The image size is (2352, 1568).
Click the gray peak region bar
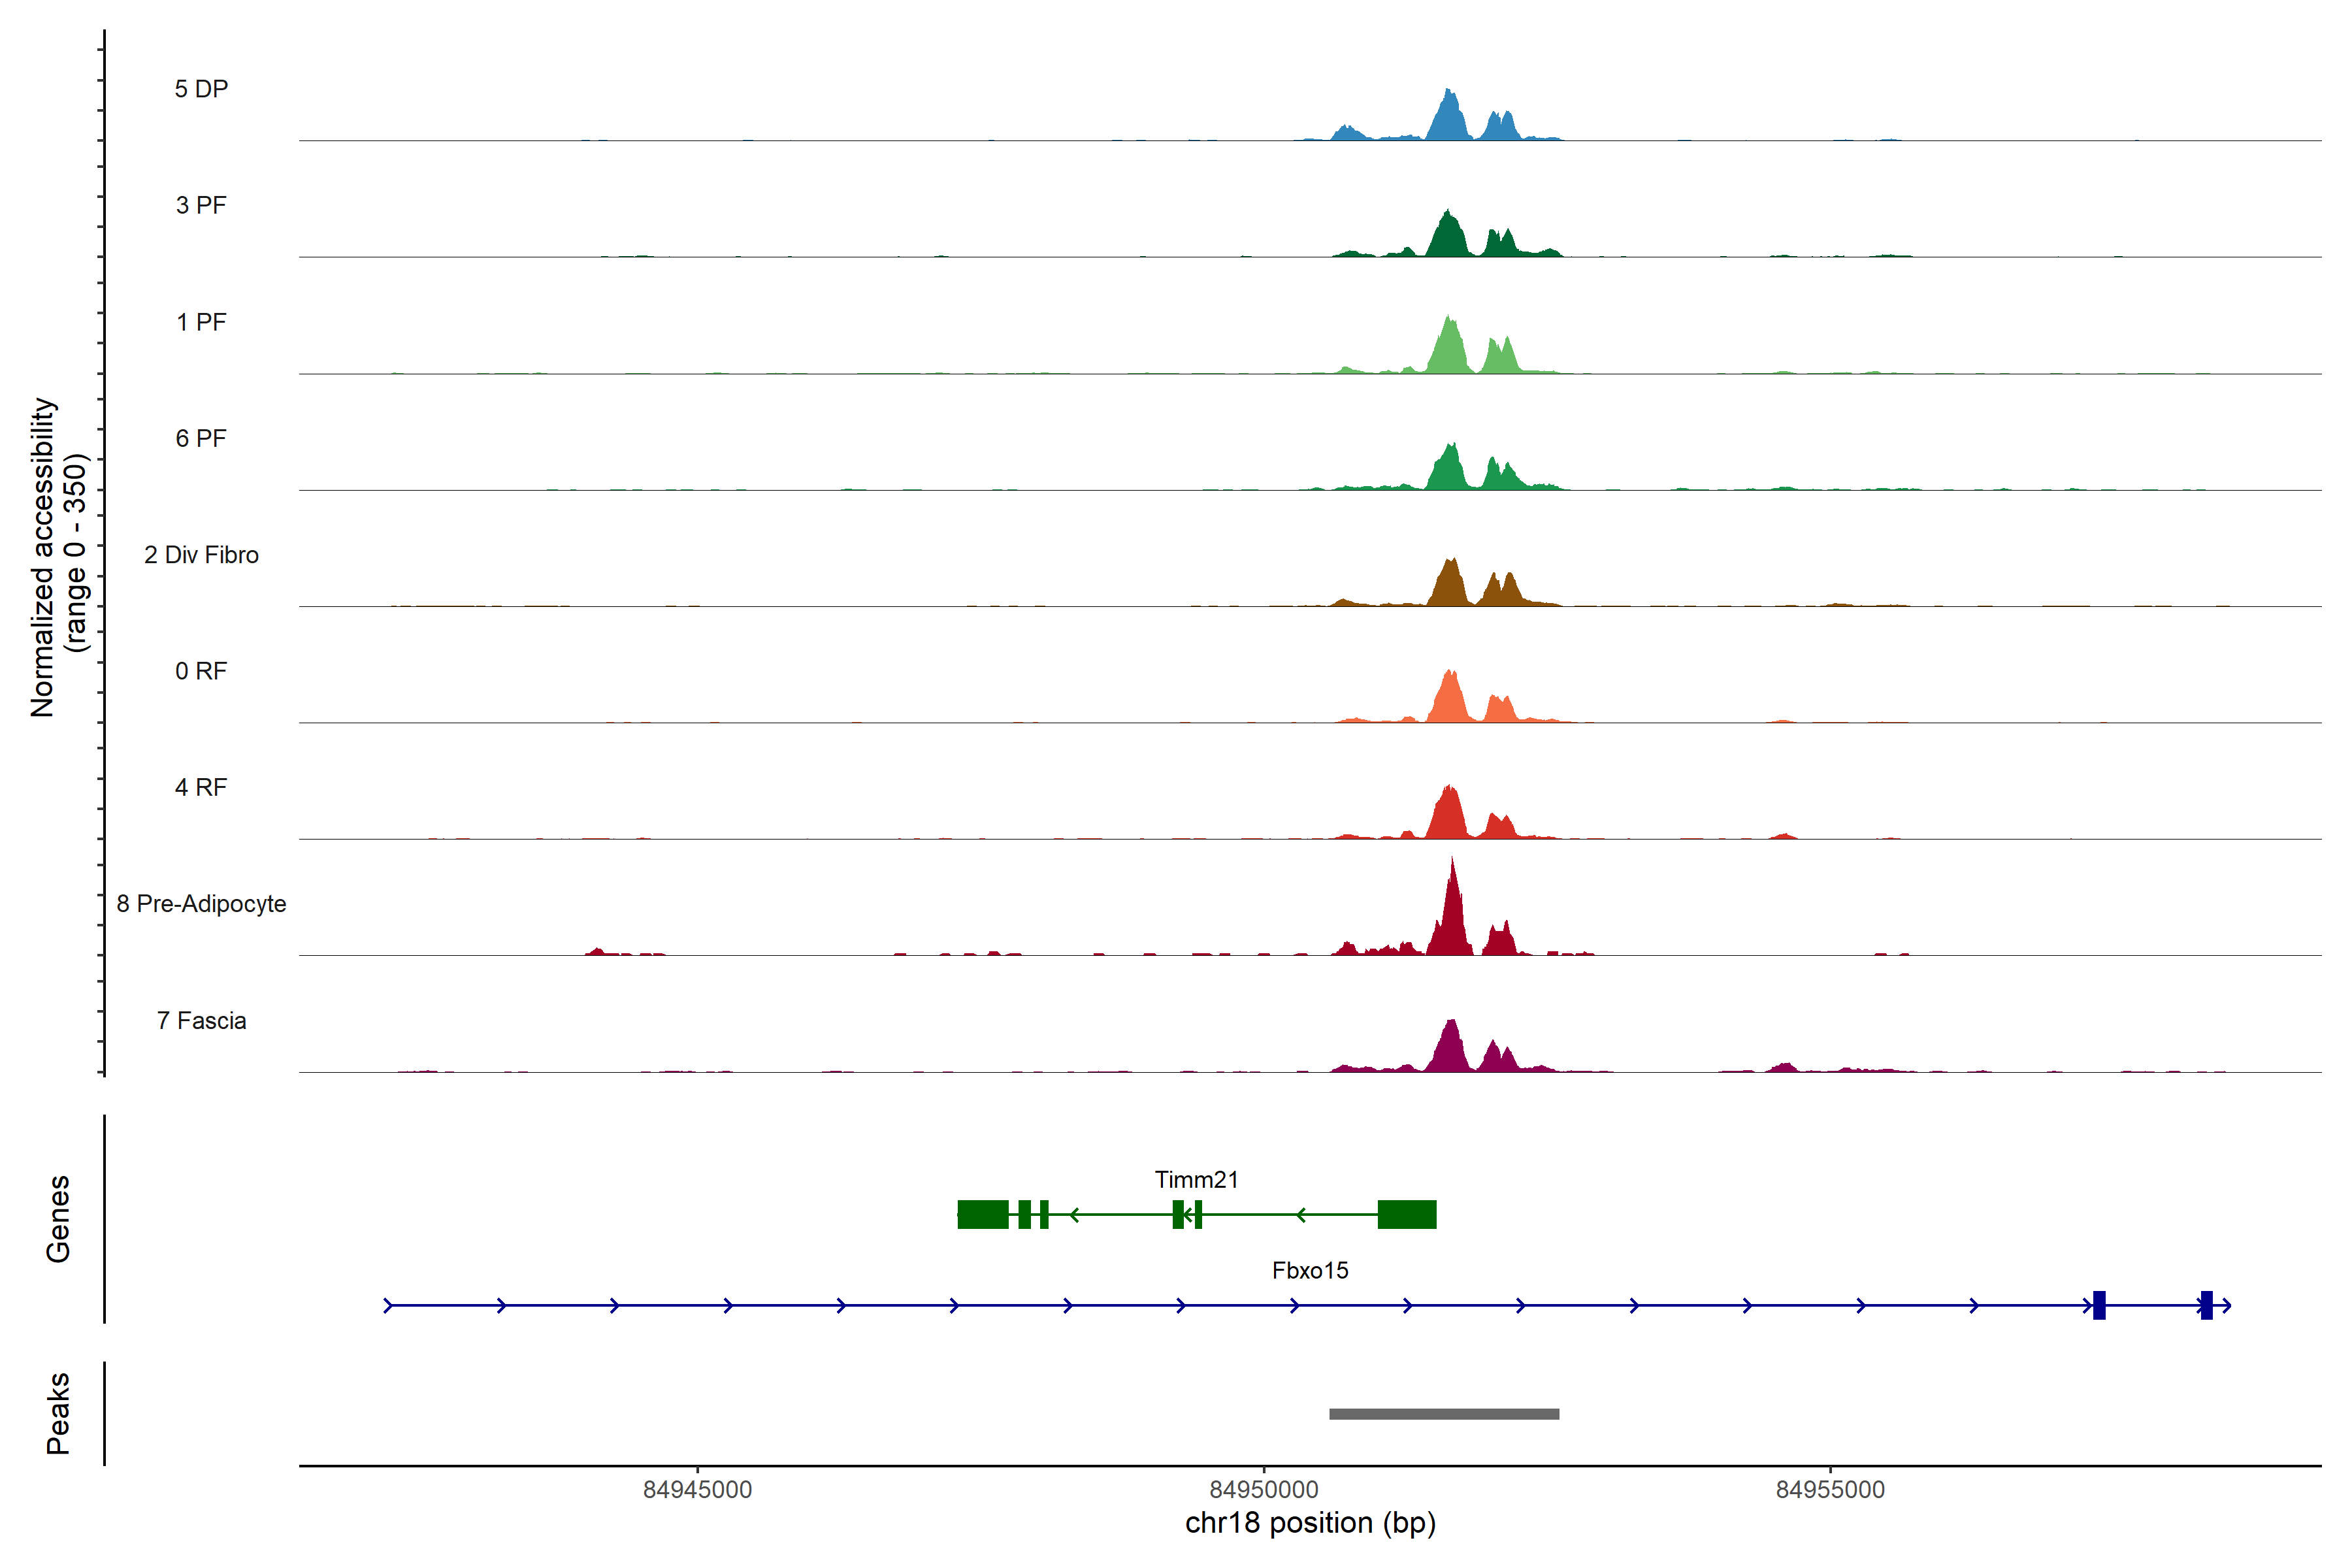click(x=1443, y=1414)
